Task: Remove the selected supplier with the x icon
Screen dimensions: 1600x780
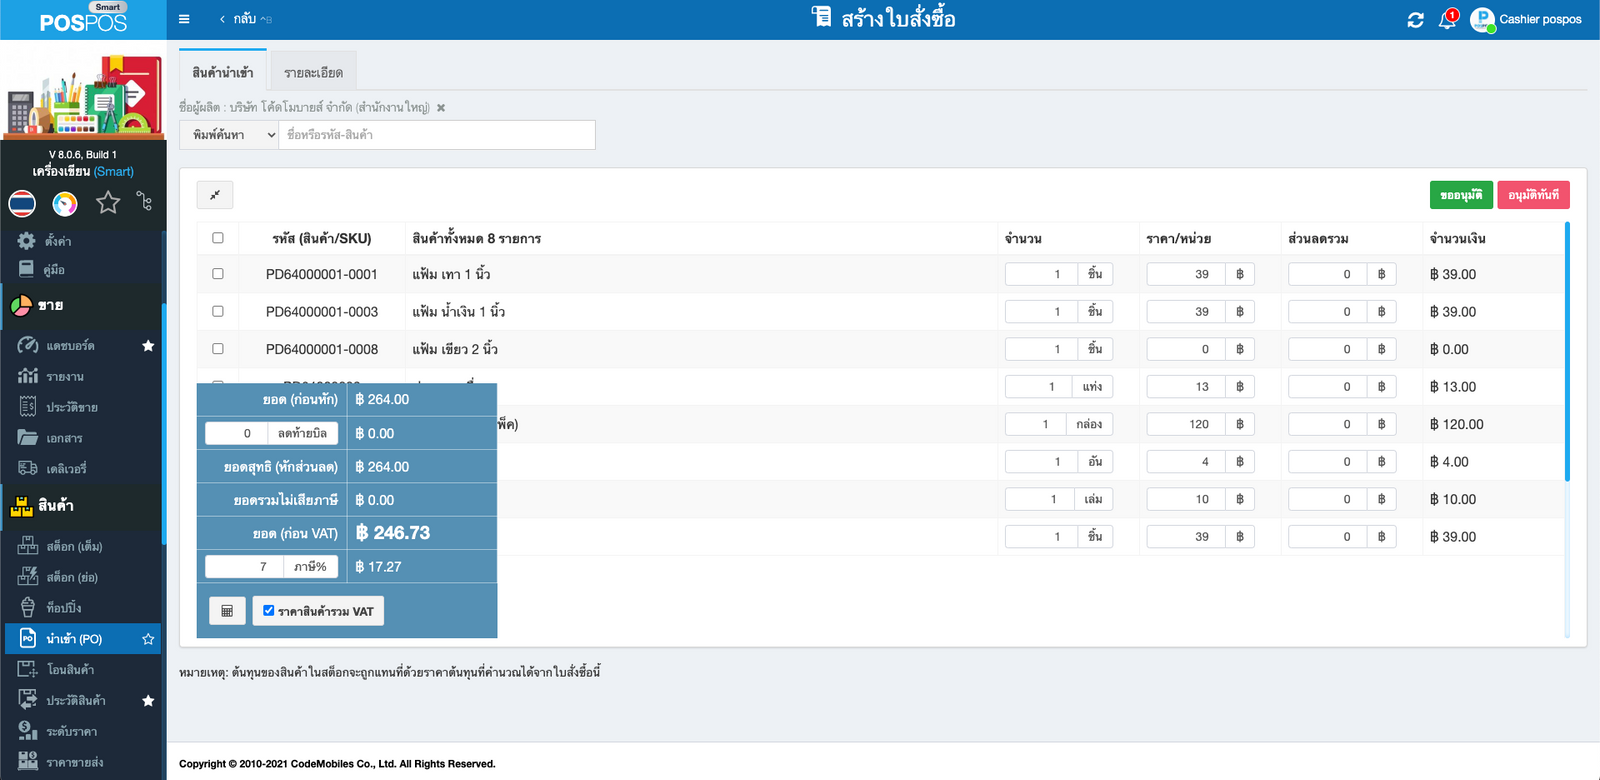Action: pos(441,108)
